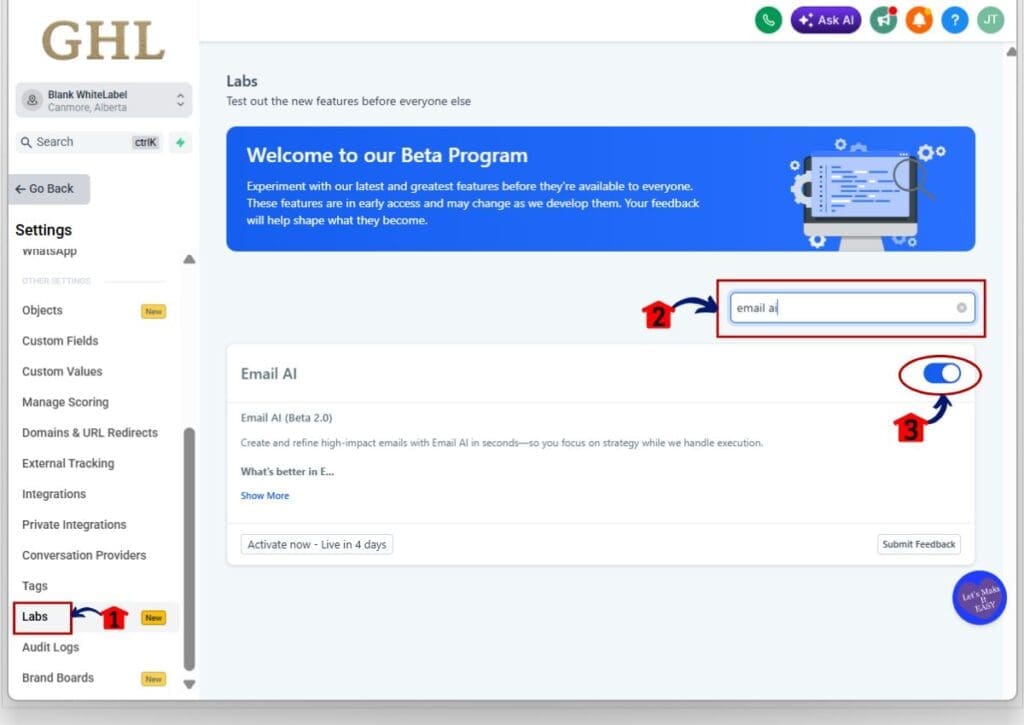Open Custom Fields settings

tap(60, 341)
